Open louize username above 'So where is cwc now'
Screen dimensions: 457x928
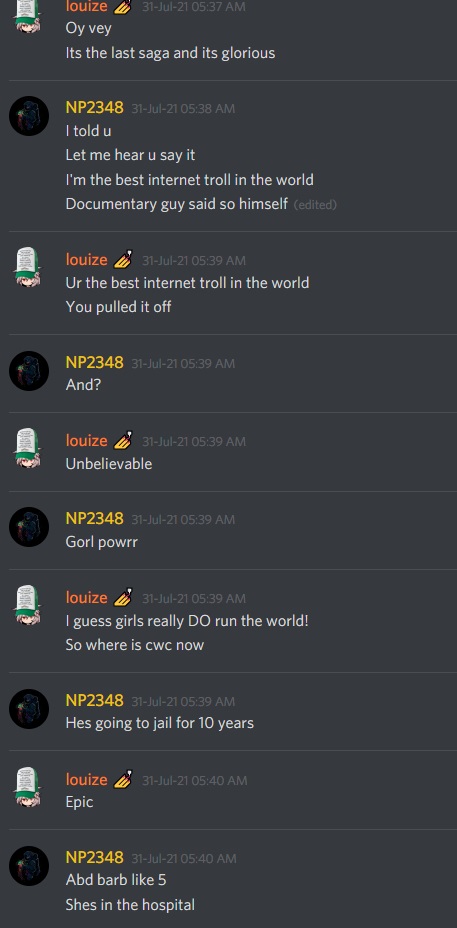[x=86, y=598]
